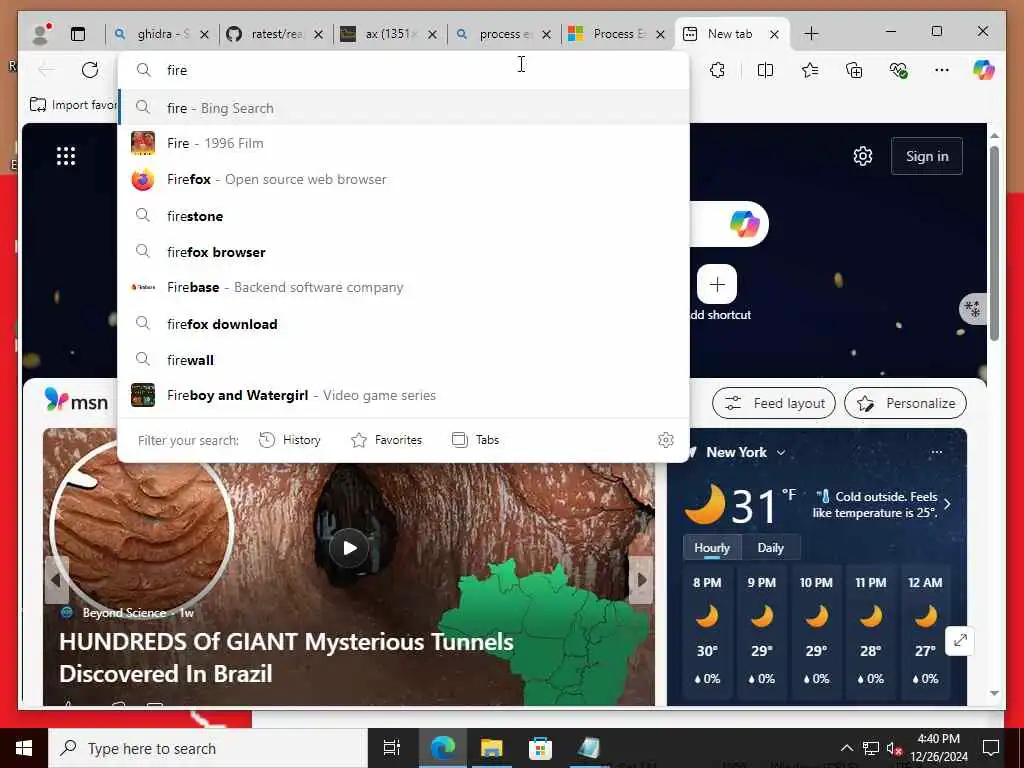Open address bar suggestion settings gear
The image size is (1024, 768).
click(x=665, y=440)
